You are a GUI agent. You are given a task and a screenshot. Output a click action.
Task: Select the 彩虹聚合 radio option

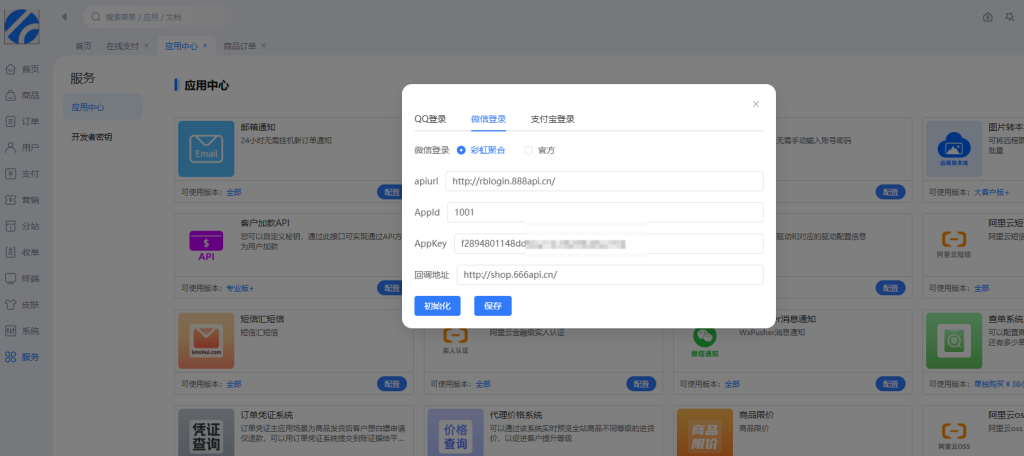tap(461, 150)
